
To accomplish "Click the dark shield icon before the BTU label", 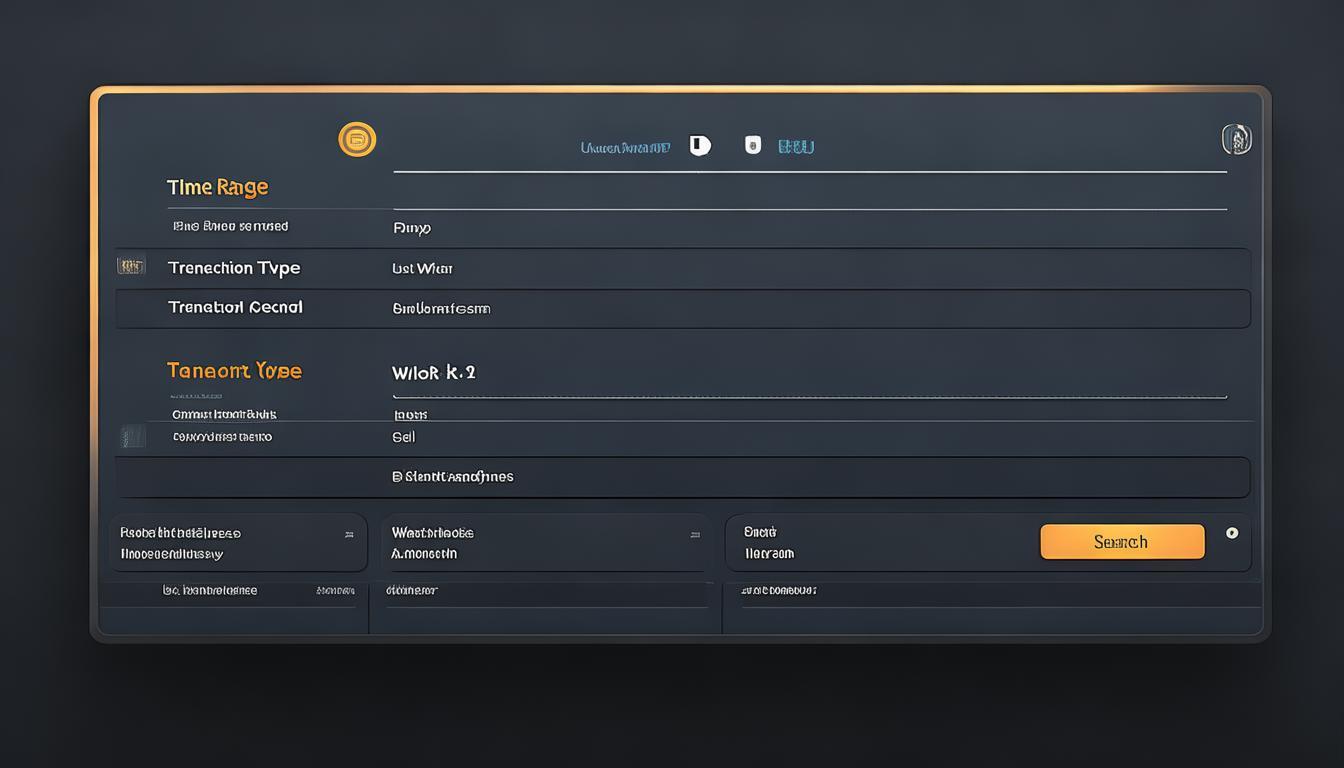I will [x=752, y=145].
